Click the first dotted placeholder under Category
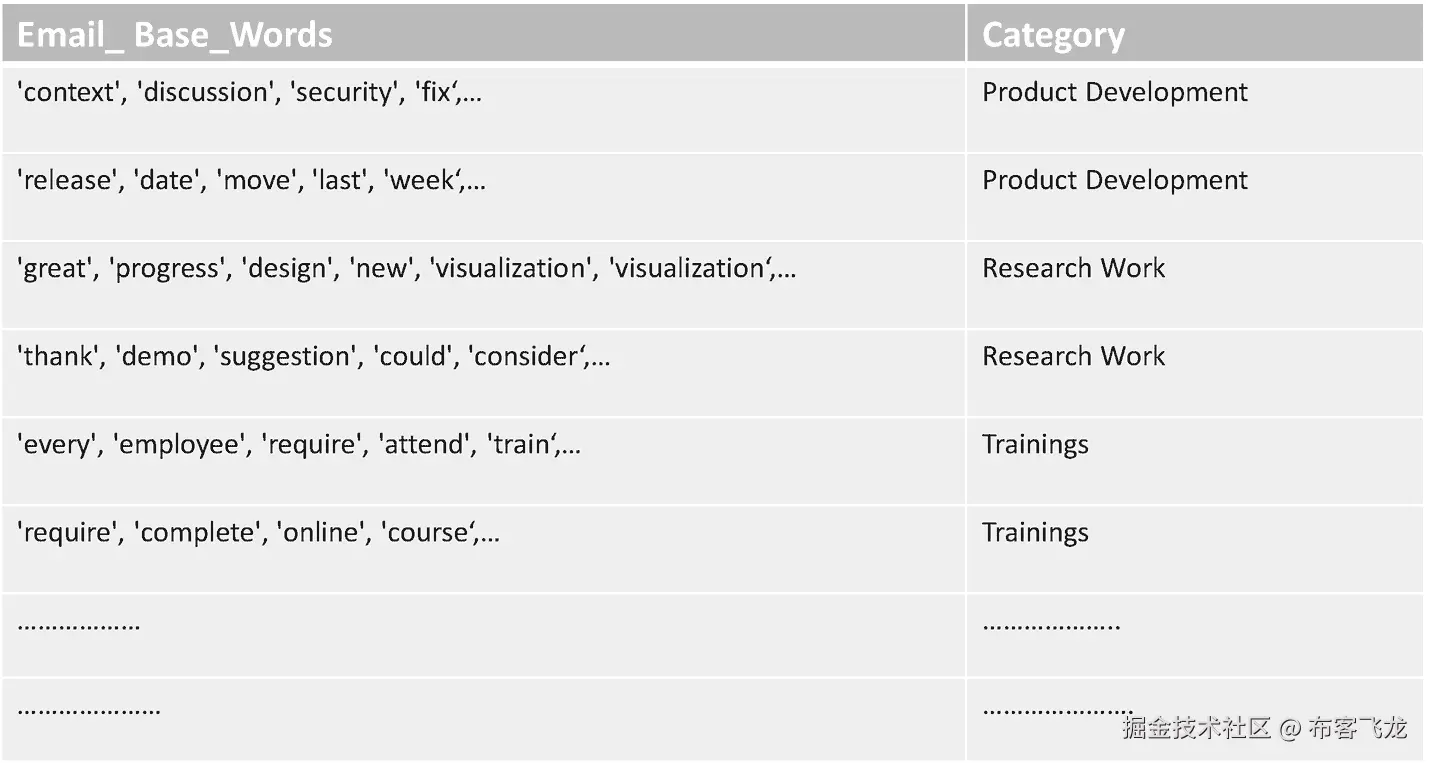The image size is (1429, 763). tap(1051, 627)
